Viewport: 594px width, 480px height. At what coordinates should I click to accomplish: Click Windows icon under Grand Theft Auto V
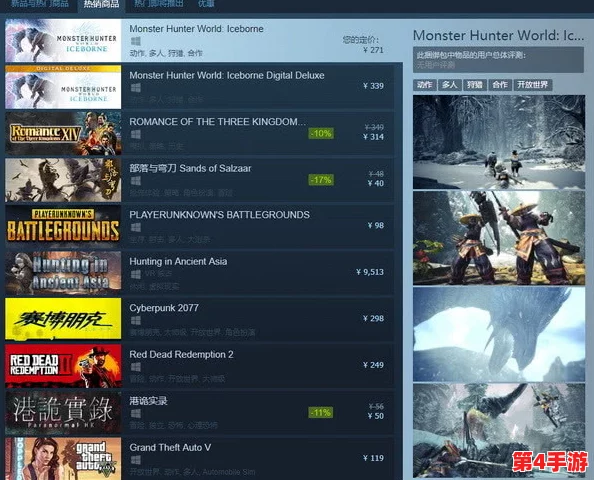136,460
